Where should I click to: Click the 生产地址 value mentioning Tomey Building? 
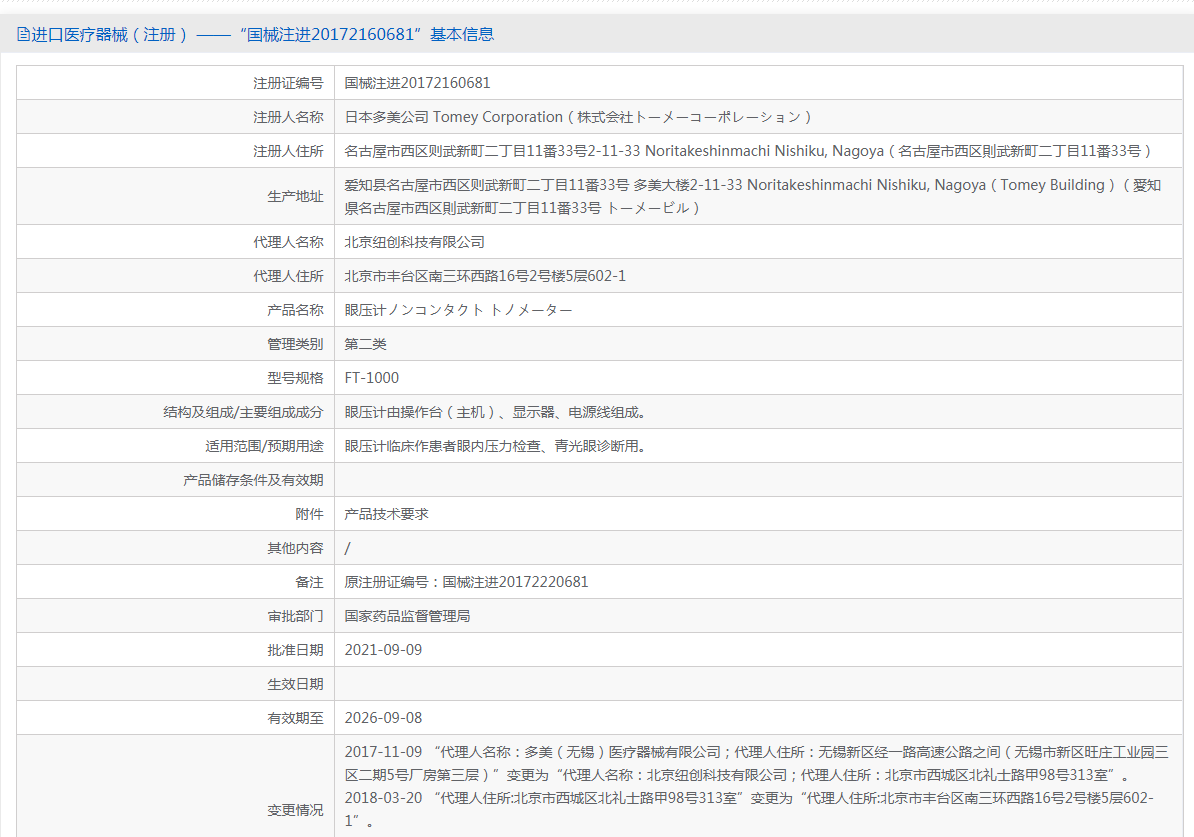pyautogui.click(x=752, y=196)
